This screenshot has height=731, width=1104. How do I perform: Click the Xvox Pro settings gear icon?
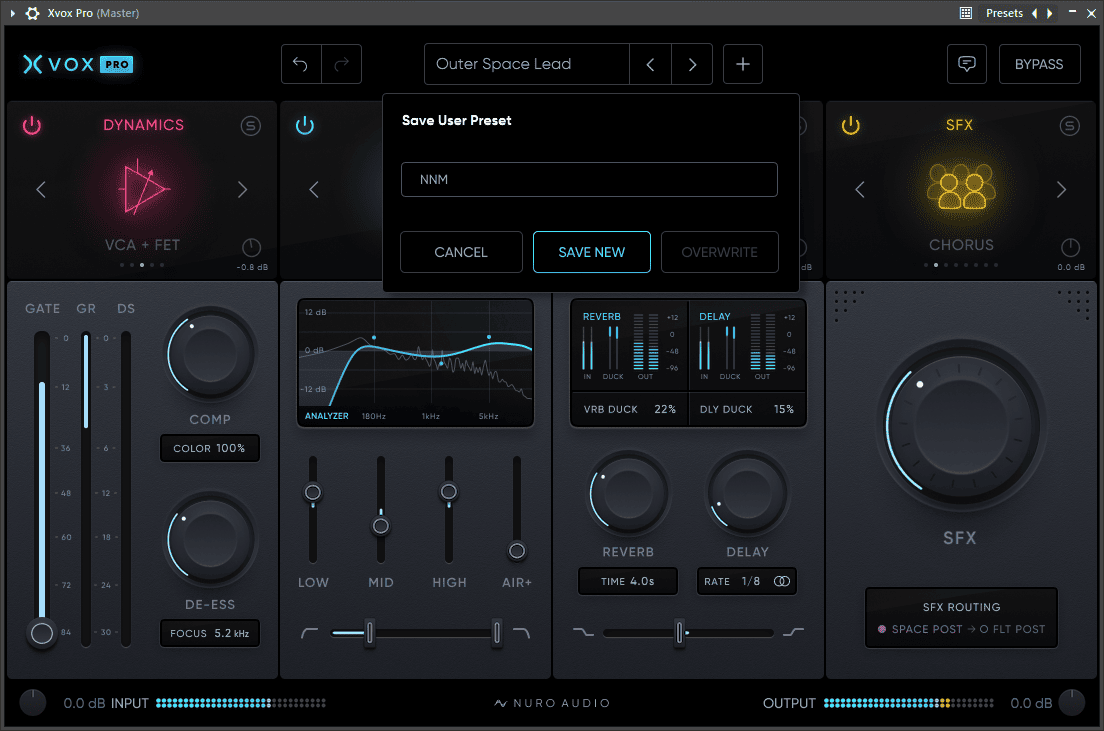tap(32, 13)
